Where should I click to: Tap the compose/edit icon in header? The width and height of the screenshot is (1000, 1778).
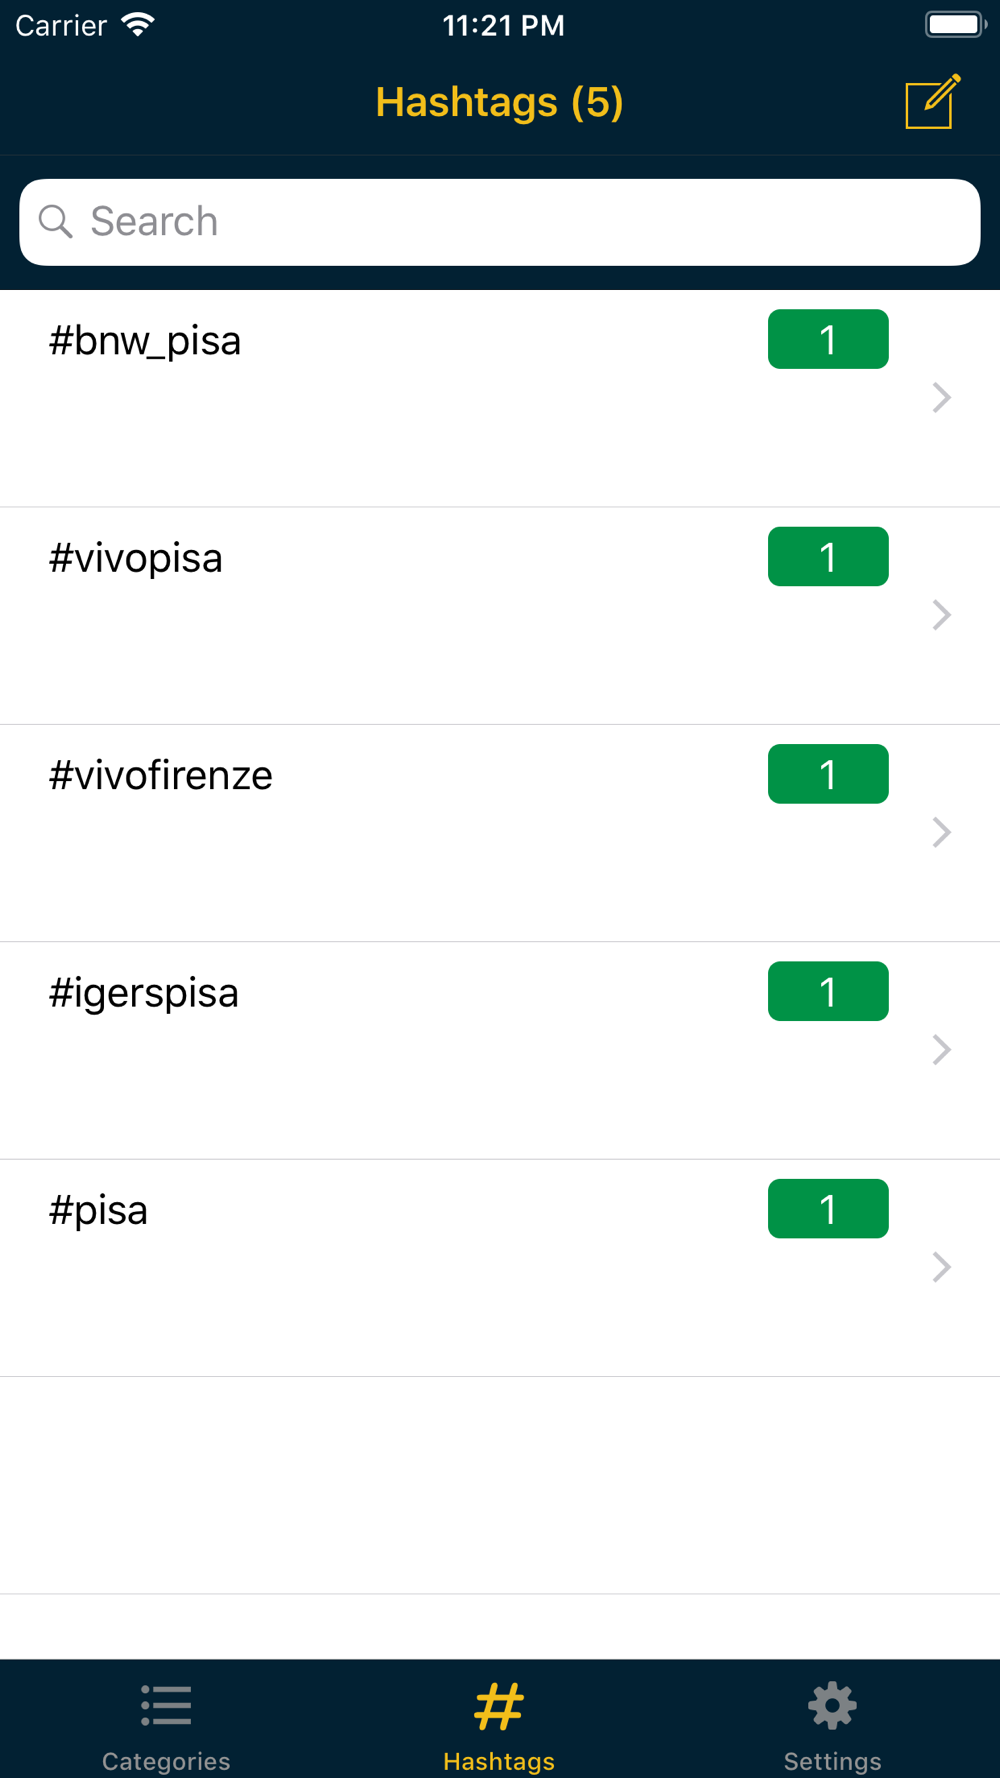coord(933,101)
